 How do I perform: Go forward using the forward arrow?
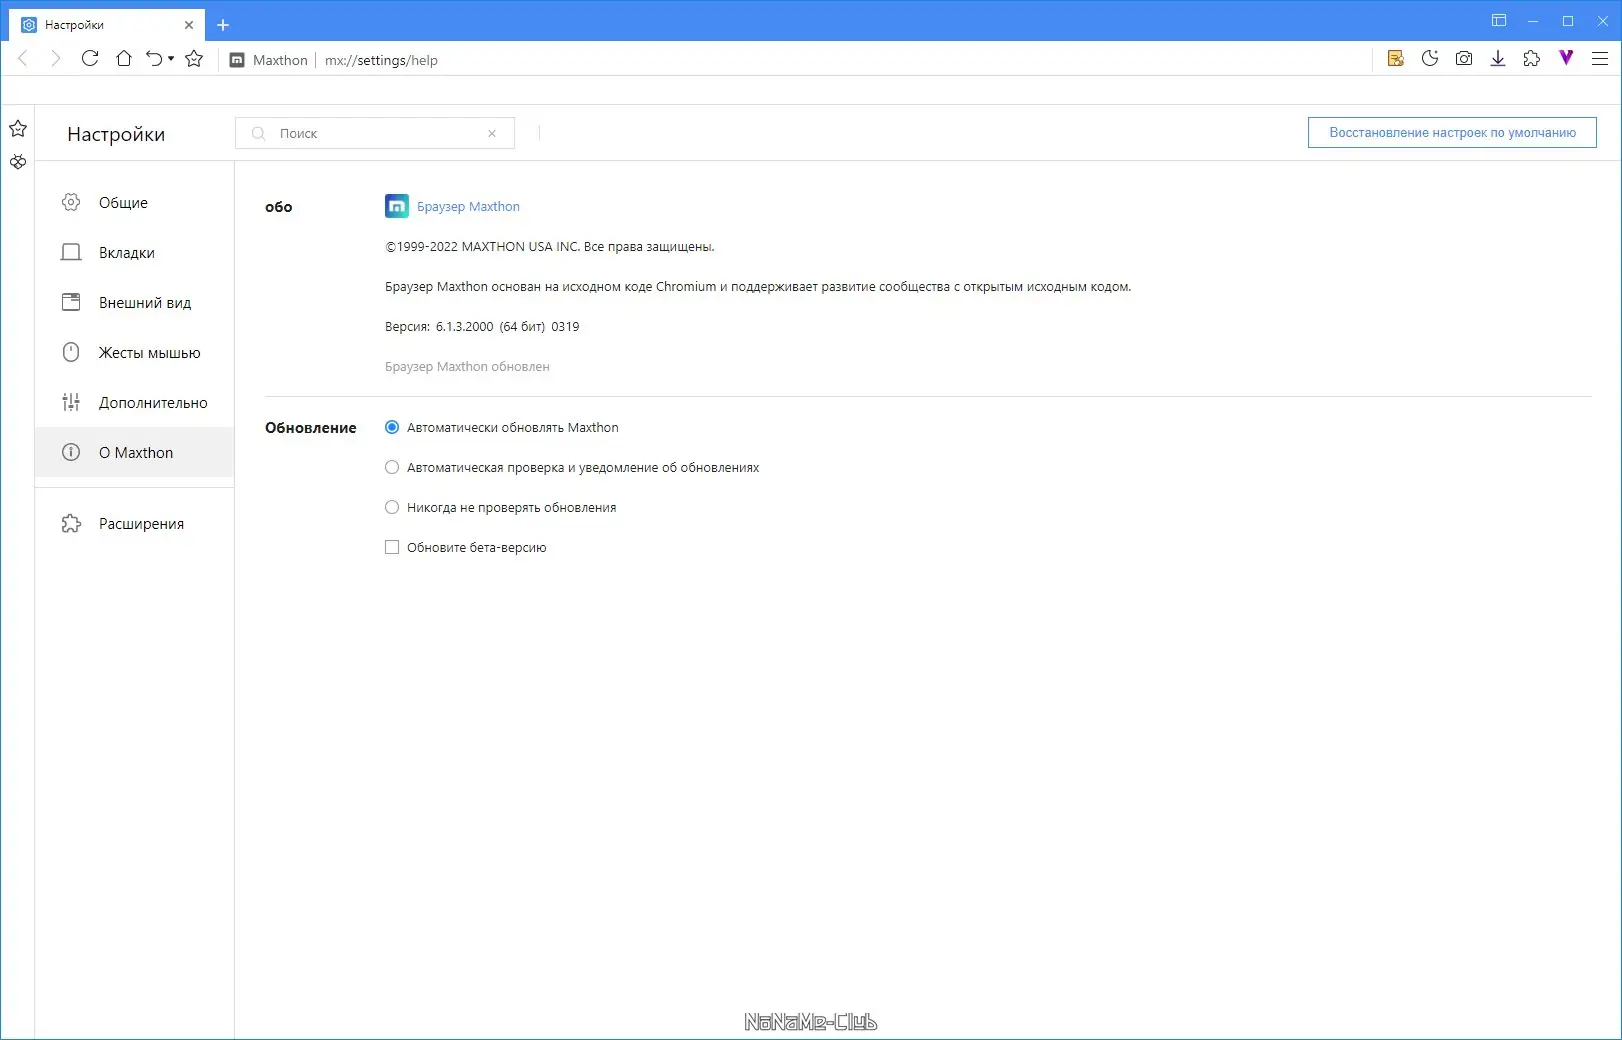click(56, 59)
